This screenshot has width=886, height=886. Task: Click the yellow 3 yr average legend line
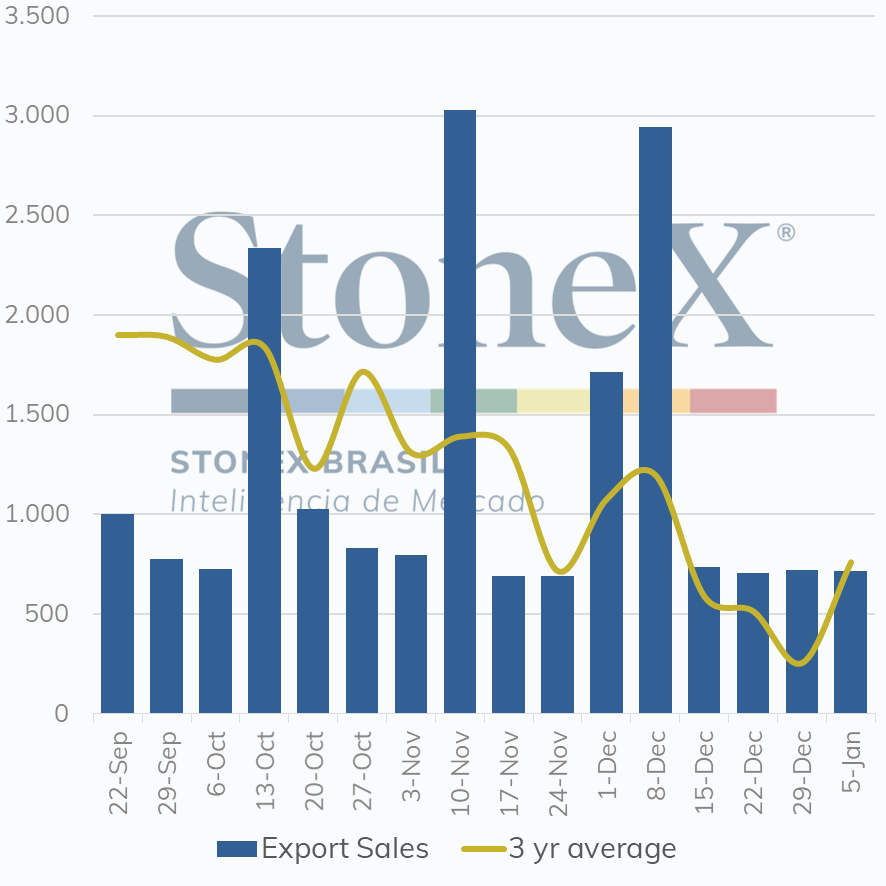484,849
